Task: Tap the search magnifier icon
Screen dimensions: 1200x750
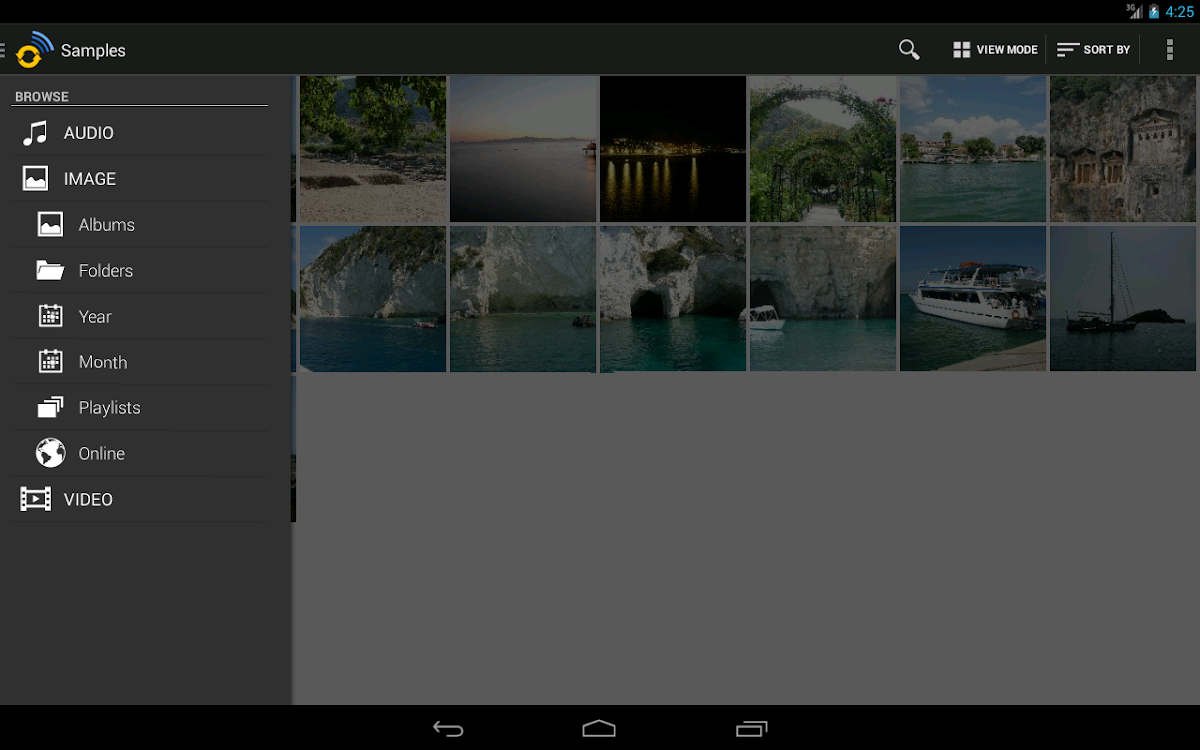Action: pyautogui.click(x=908, y=50)
